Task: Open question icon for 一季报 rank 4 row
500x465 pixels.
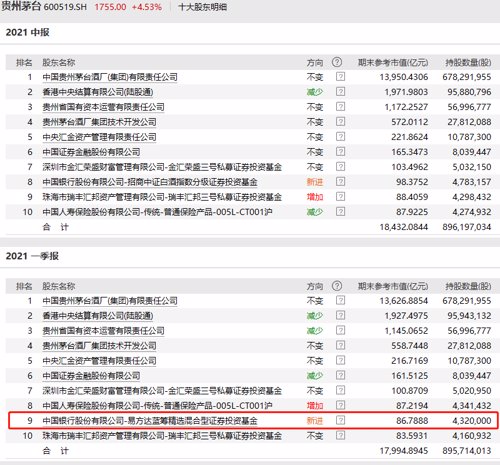Action: [340, 345]
